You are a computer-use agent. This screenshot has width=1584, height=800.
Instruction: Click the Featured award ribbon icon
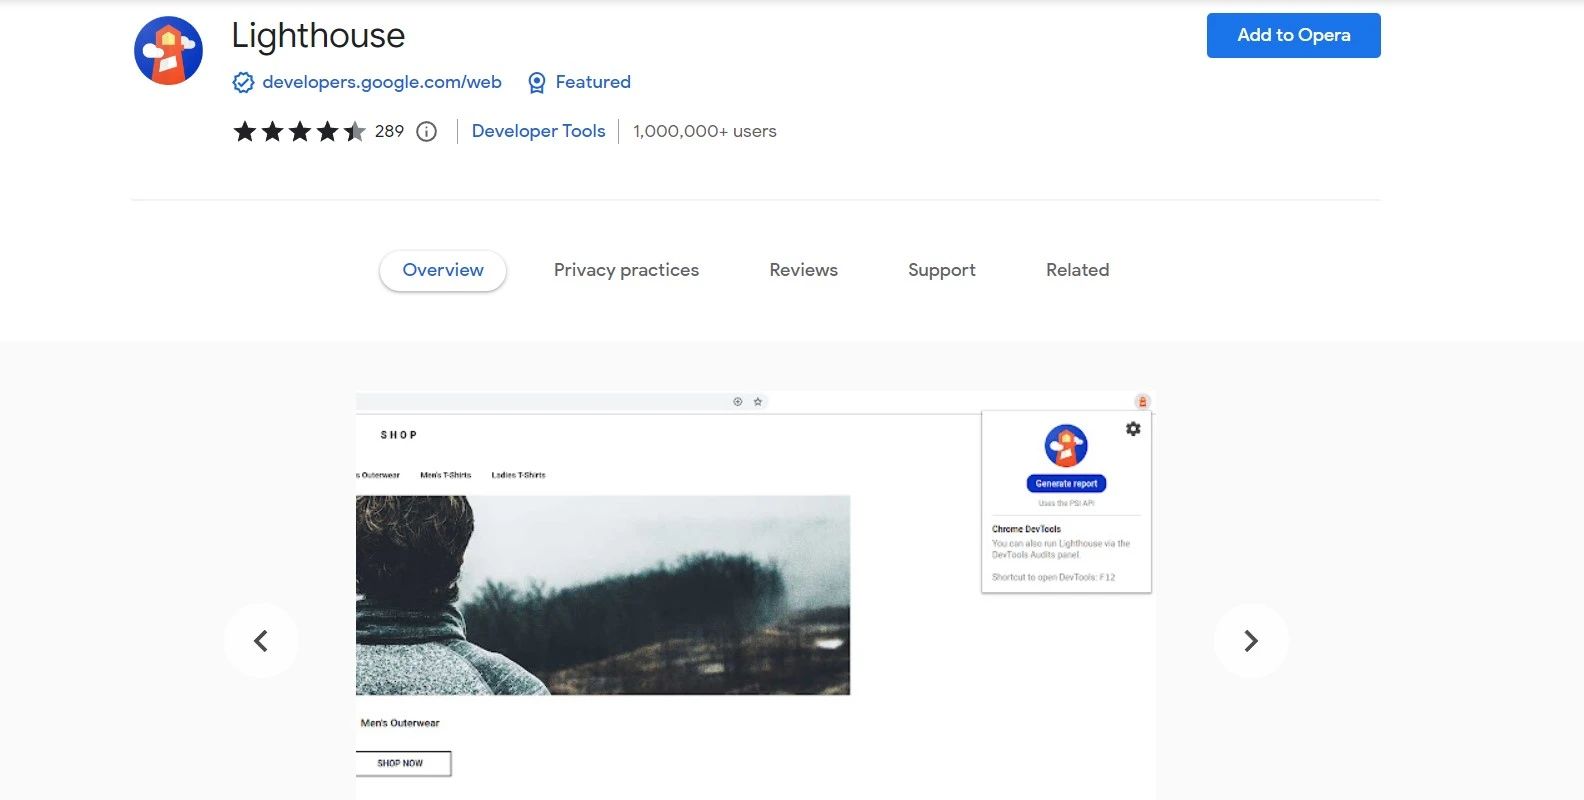pyautogui.click(x=537, y=83)
